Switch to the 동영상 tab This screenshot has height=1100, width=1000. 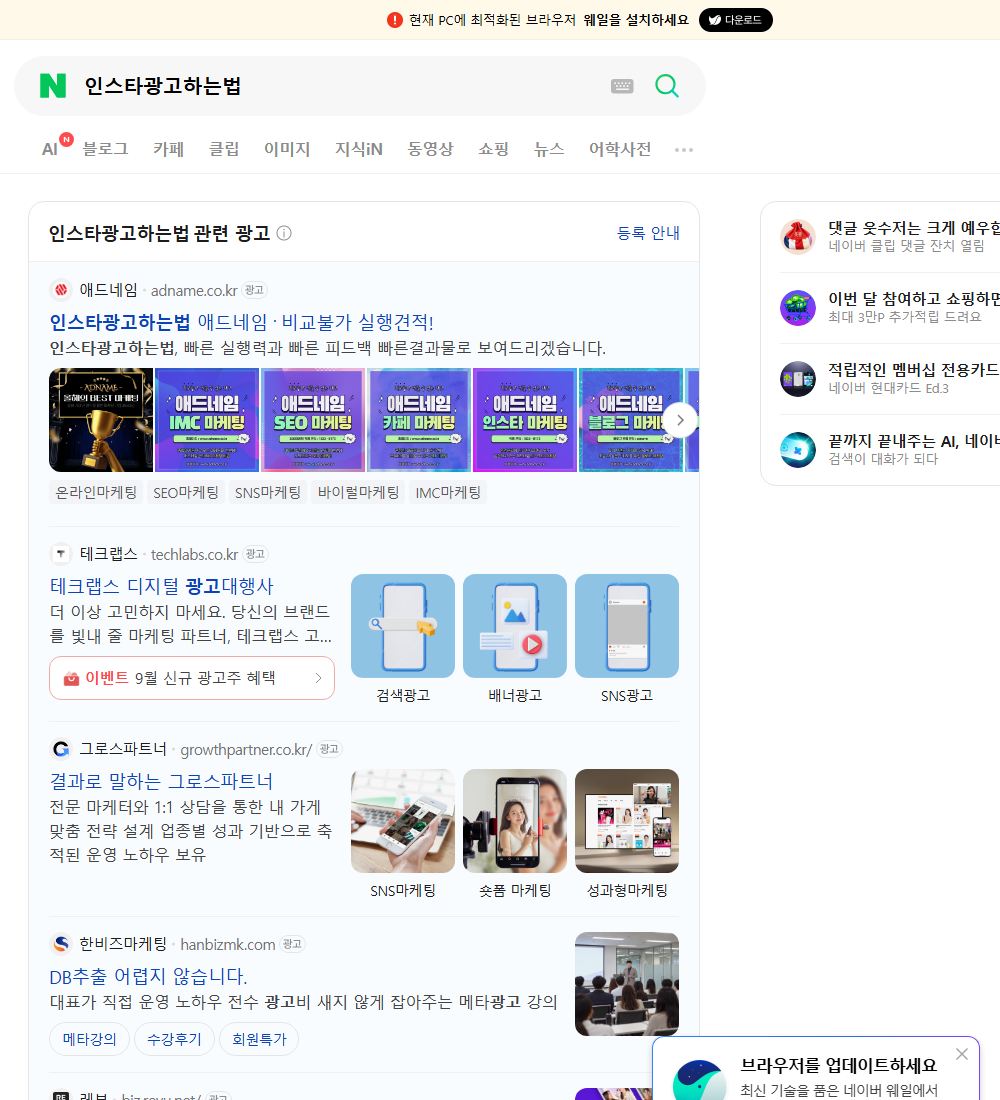[430, 149]
